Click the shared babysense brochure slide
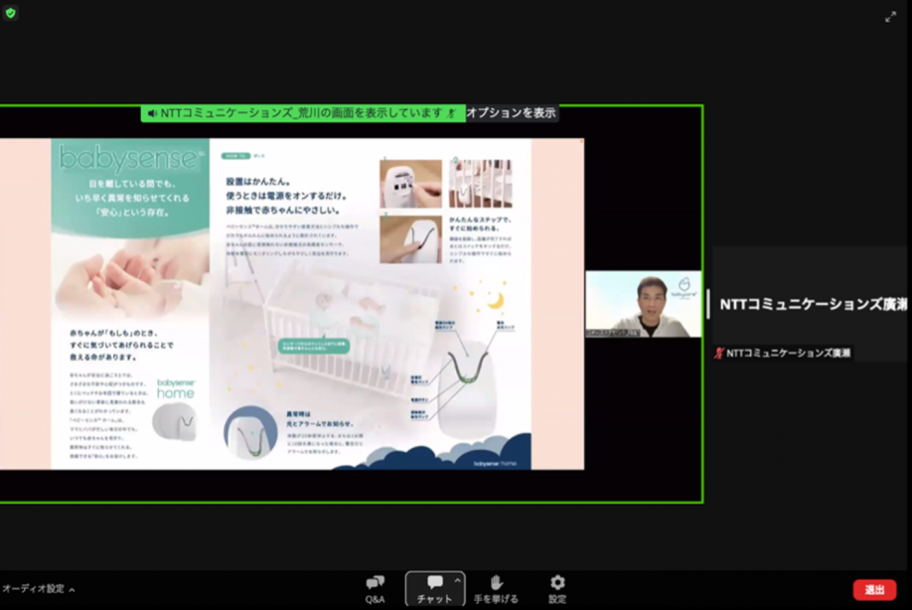Viewport: 912px width, 610px height. pos(292,304)
